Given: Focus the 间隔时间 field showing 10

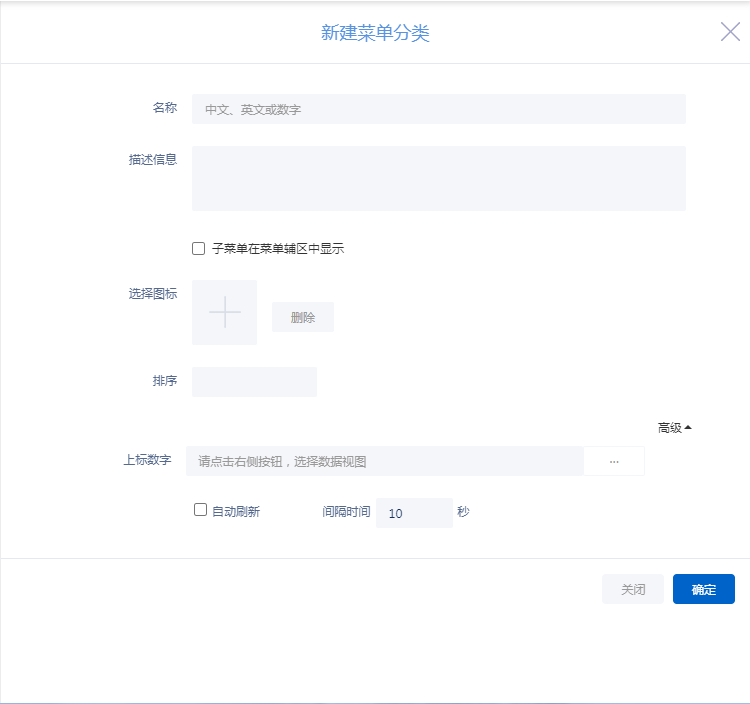Looking at the screenshot, I should [413, 513].
